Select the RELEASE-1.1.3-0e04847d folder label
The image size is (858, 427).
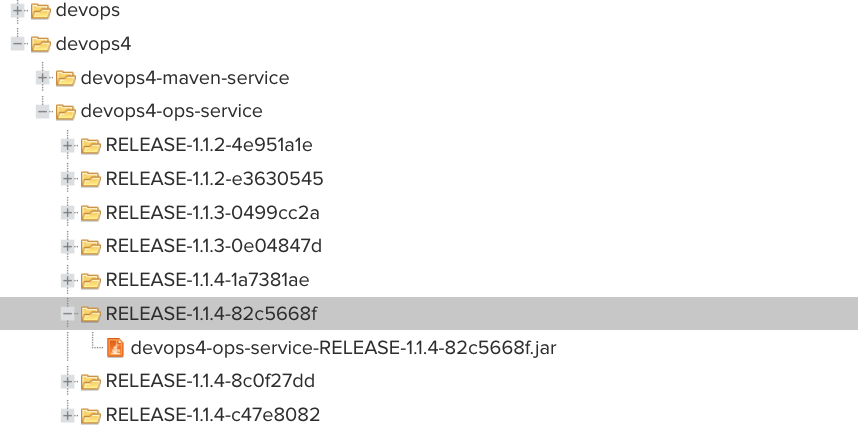point(213,246)
